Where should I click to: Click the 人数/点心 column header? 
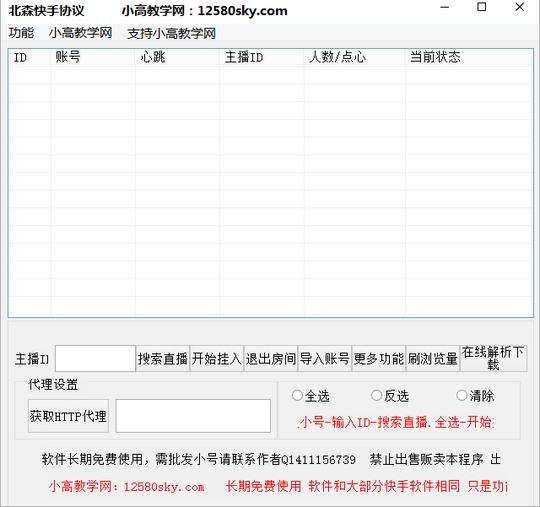click(x=355, y=57)
